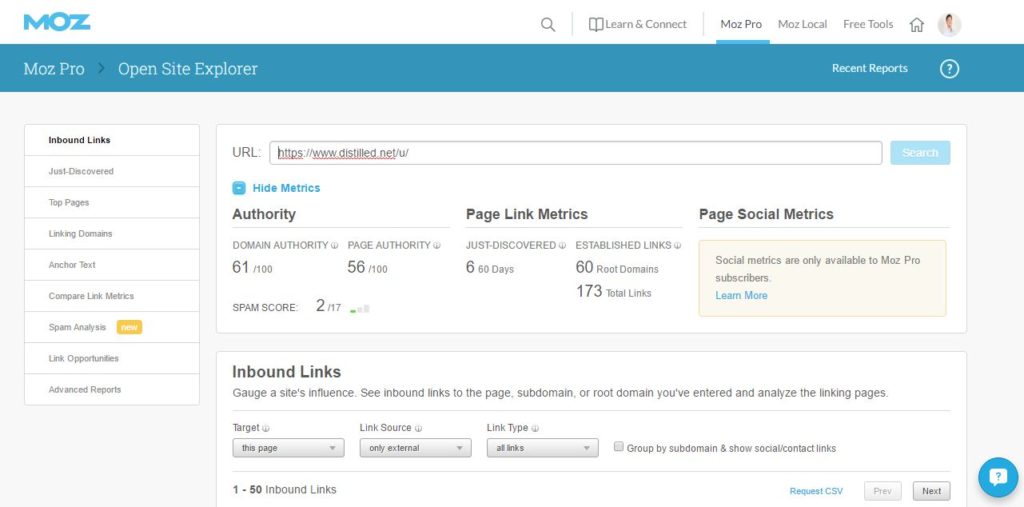This screenshot has width=1024, height=507.
Task: Open Advanced Reports in sidebar
Action: (112, 389)
